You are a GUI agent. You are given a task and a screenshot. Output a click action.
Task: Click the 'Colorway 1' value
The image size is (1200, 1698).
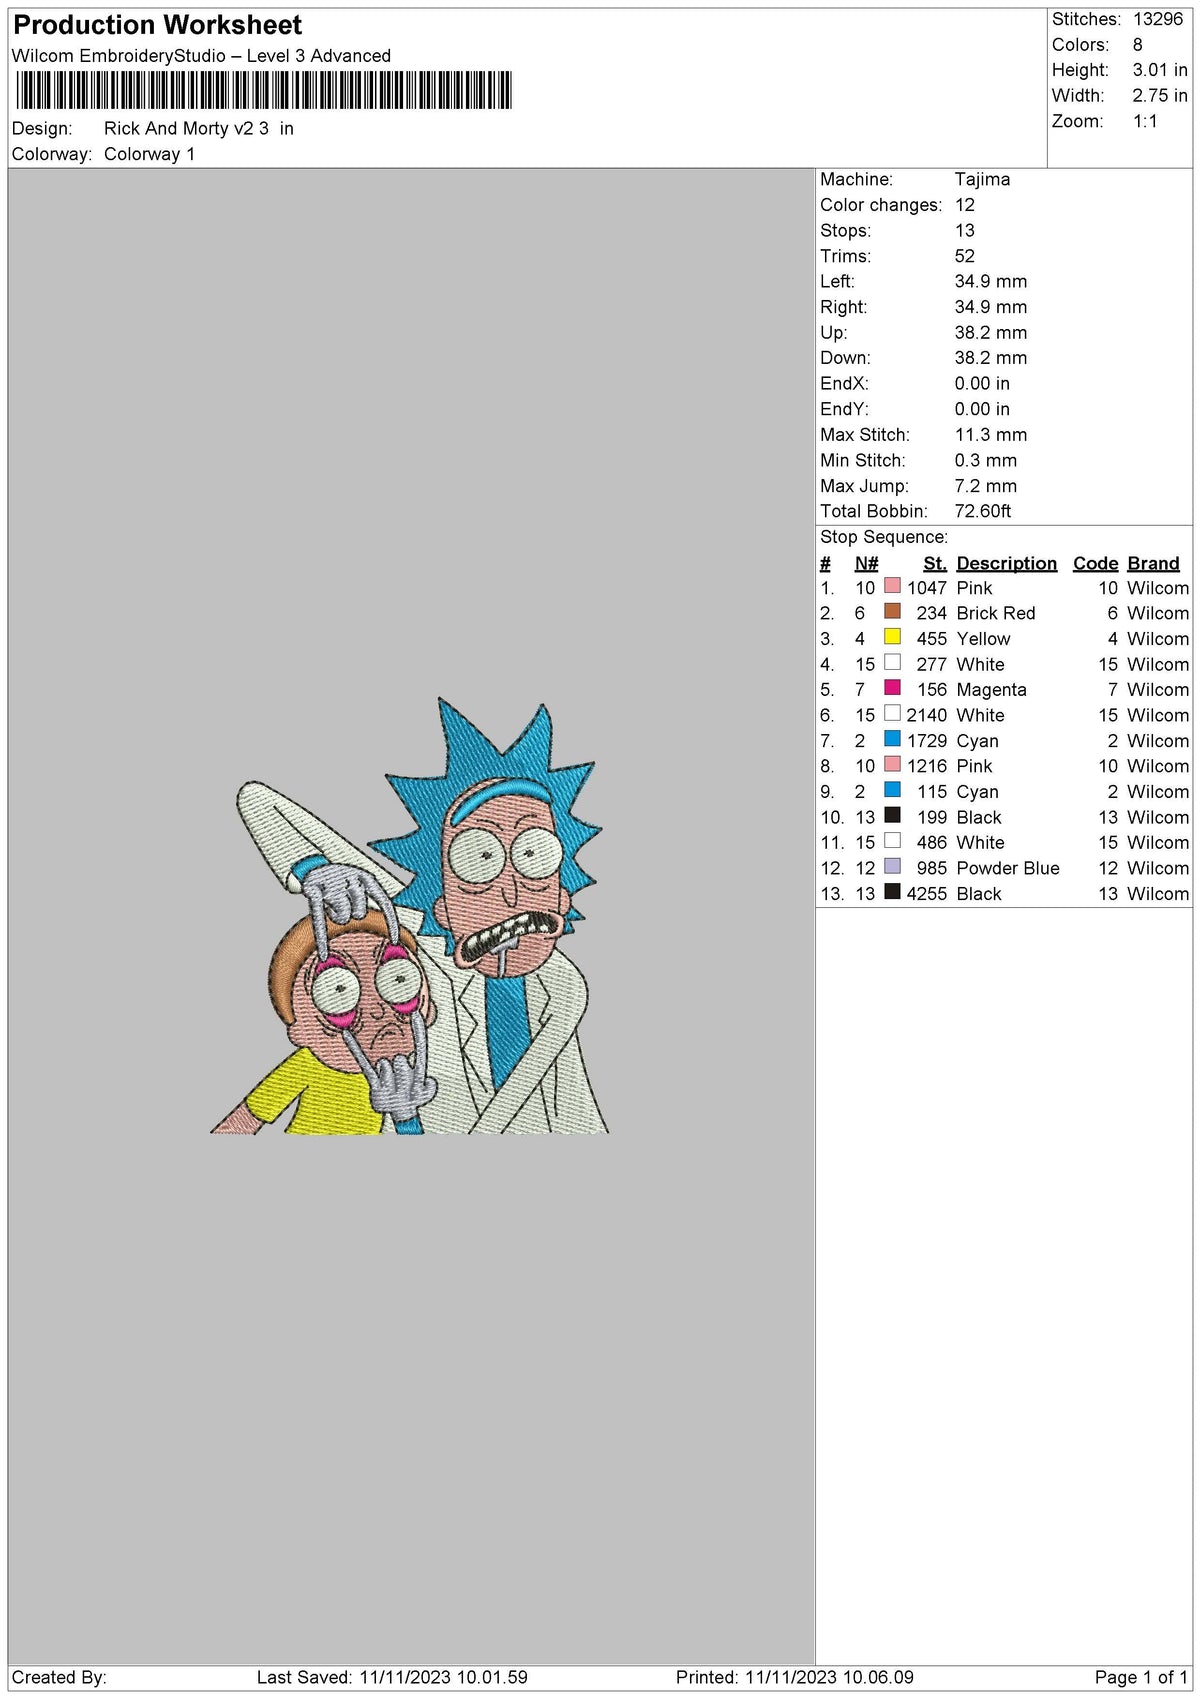149,154
